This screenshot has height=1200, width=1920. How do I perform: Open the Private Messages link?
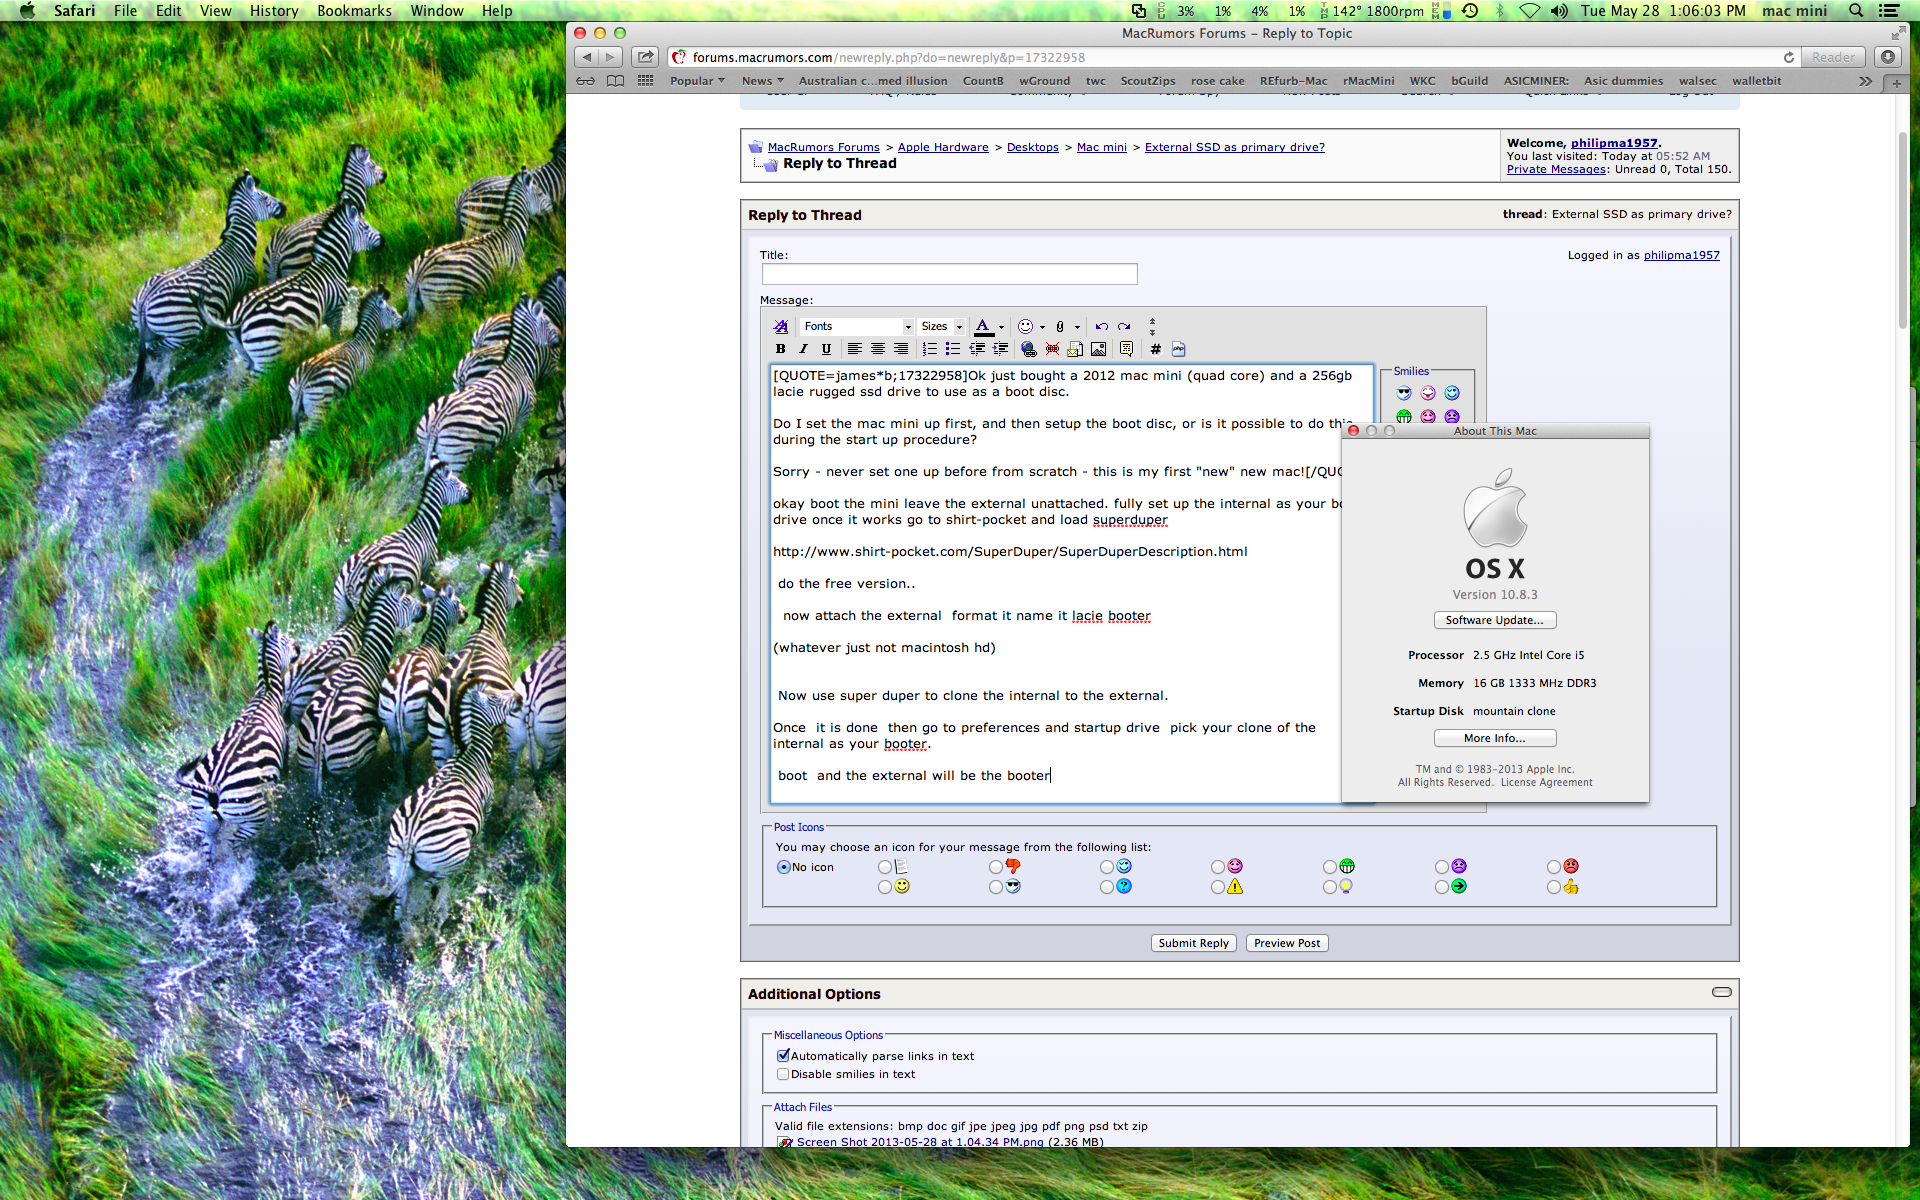coord(1556,169)
